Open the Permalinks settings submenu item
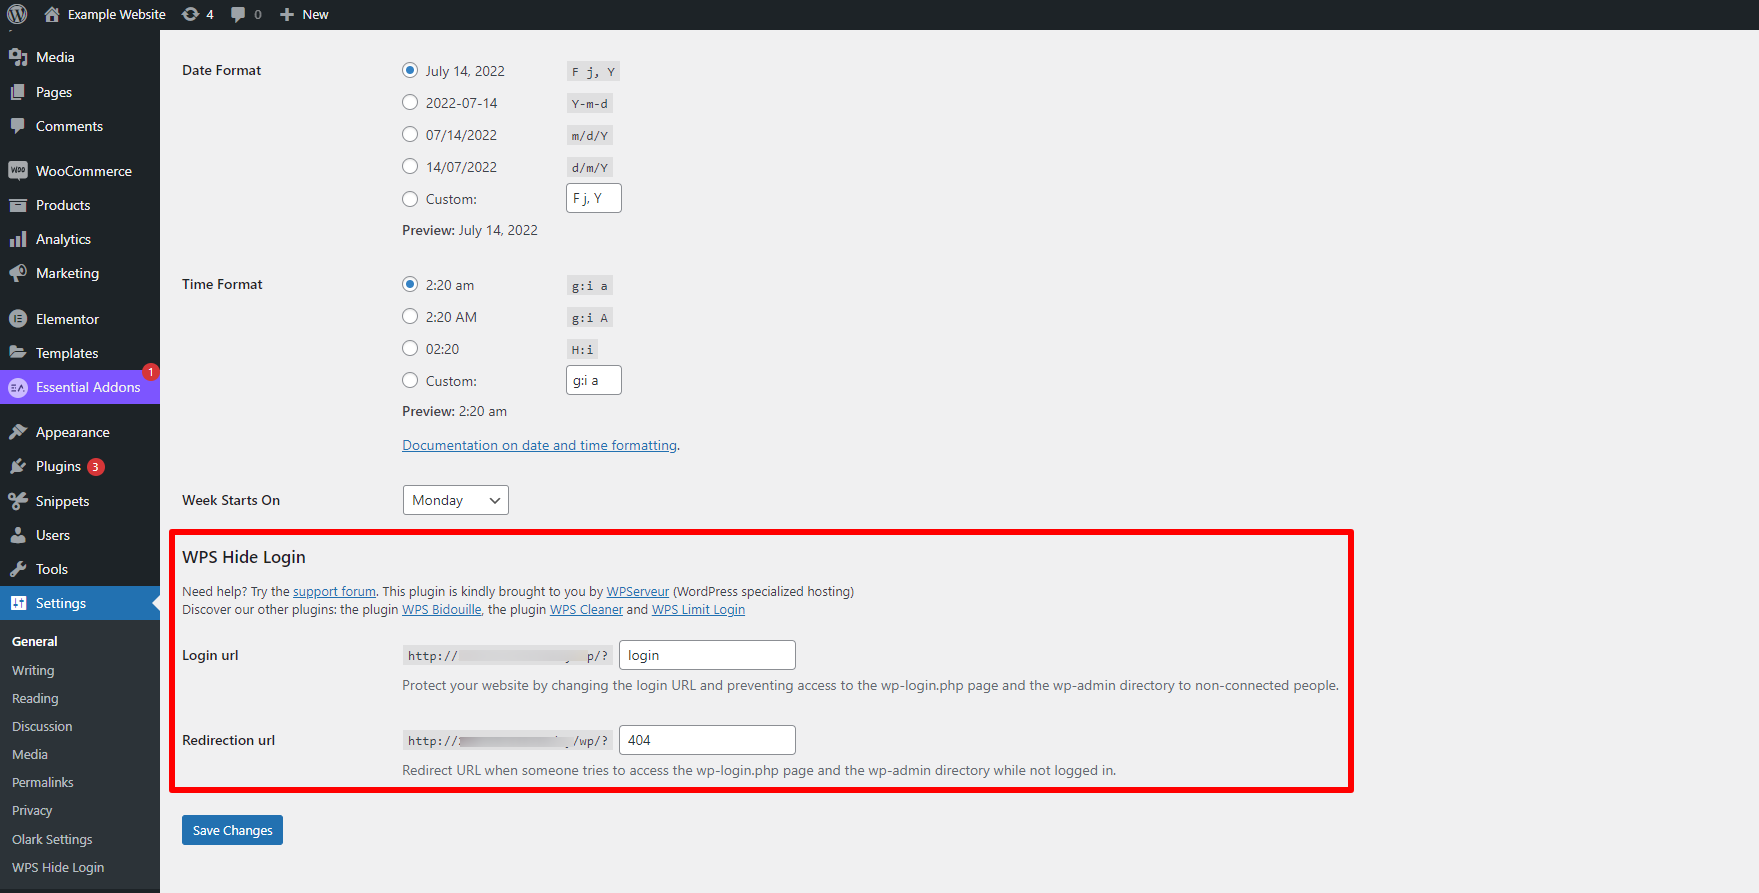This screenshot has width=1759, height=893. (43, 782)
